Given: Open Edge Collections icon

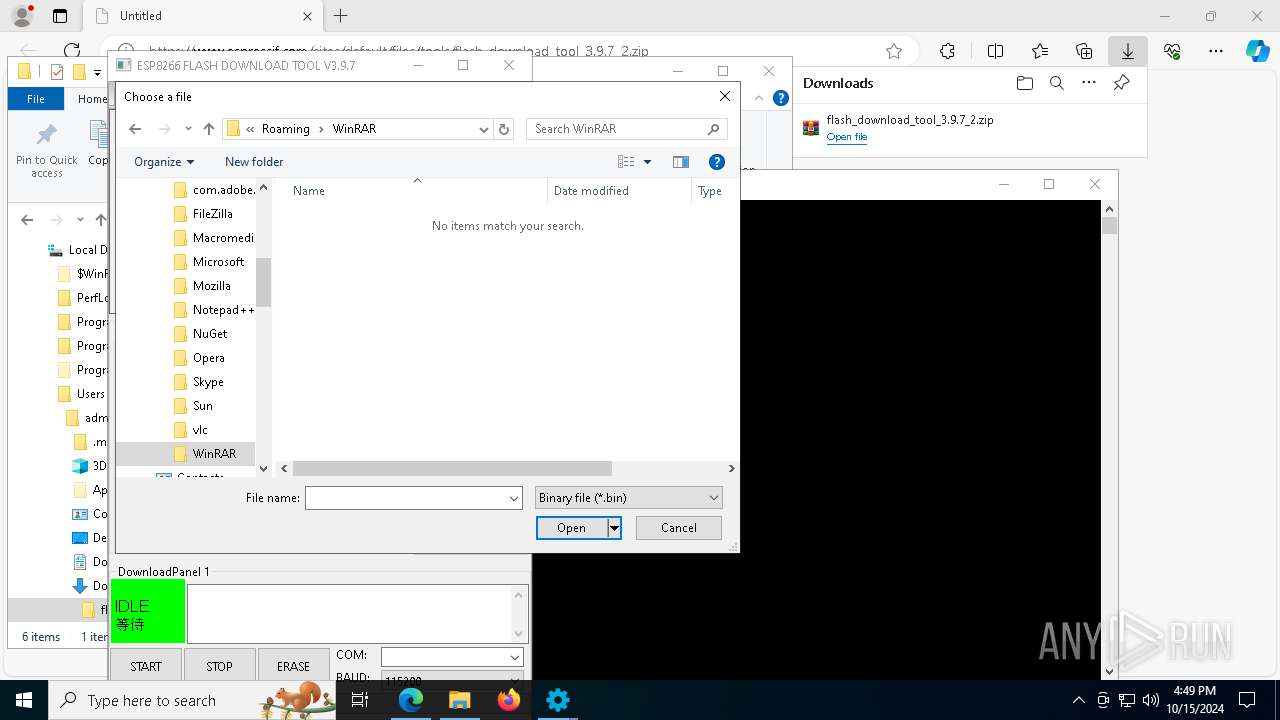Looking at the screenshot, I should point(1084,51).
